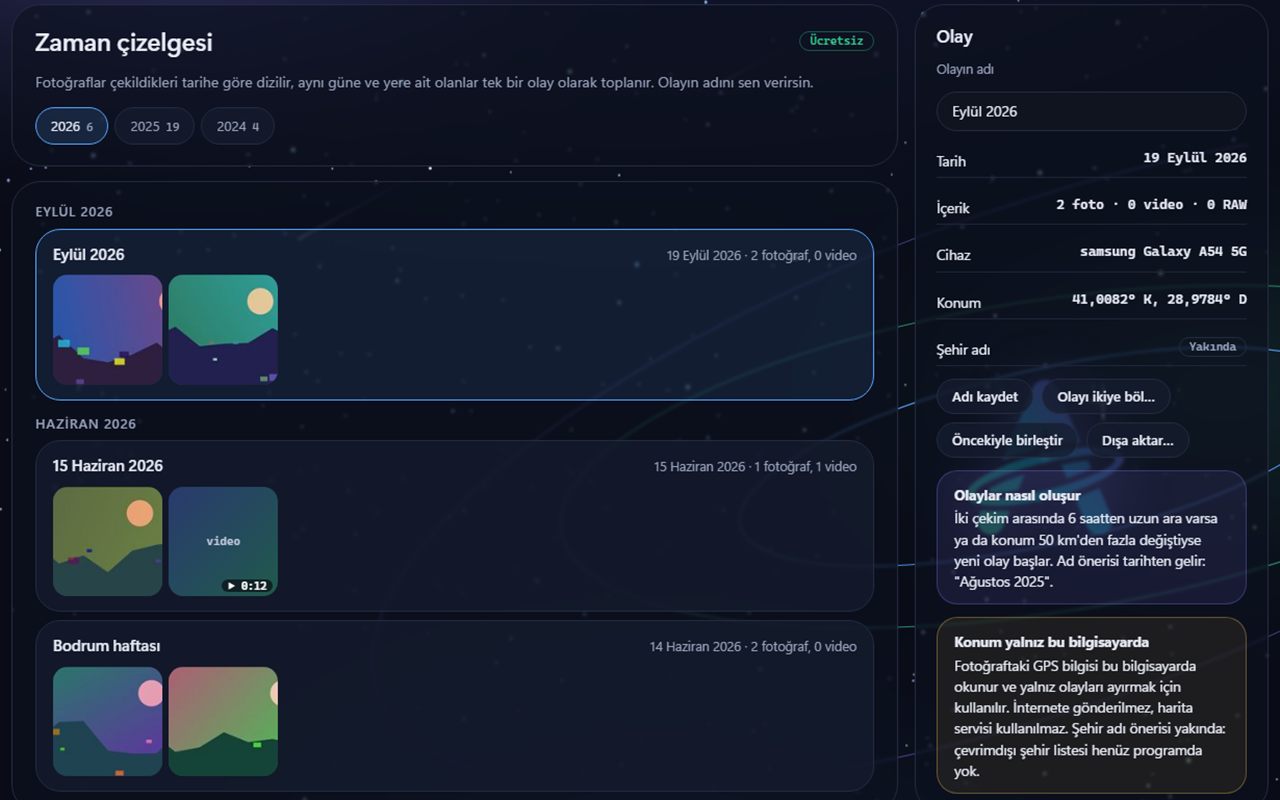Click the samsung Galaxy A54 5G device value
The image size is (1280, 800).
(1163, 252)
